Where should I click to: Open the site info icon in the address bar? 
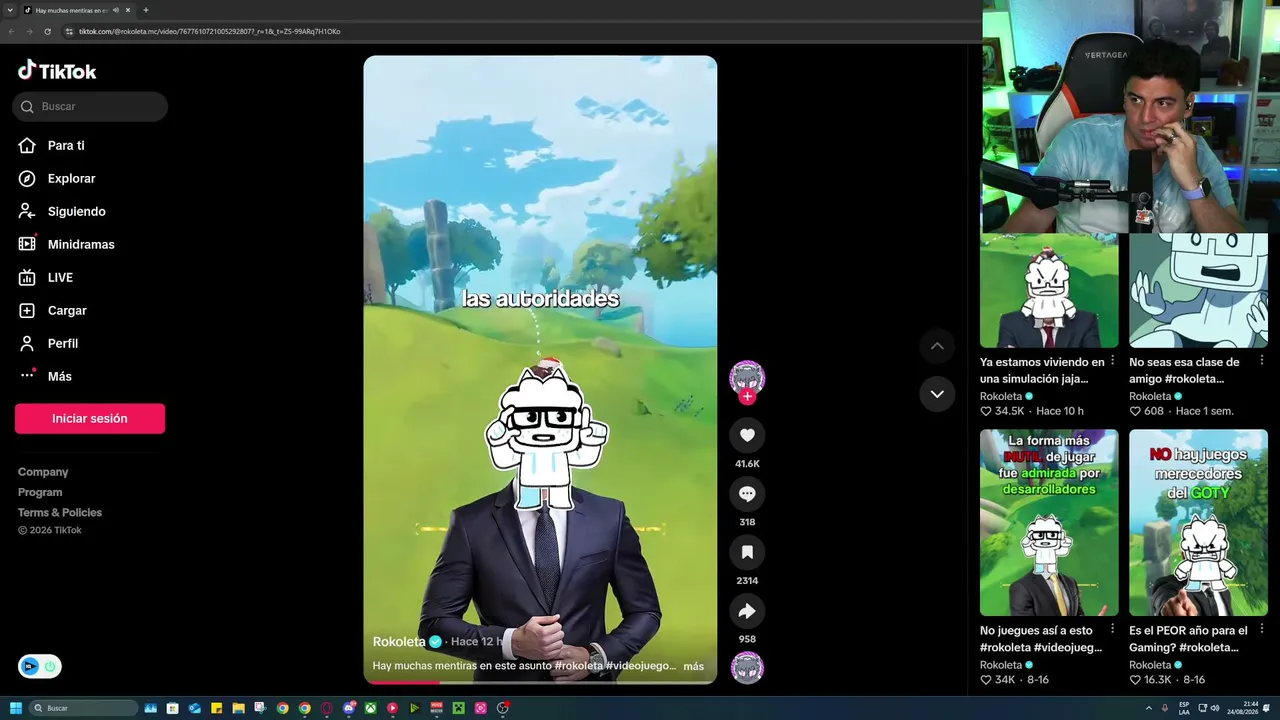coord(69,32)
